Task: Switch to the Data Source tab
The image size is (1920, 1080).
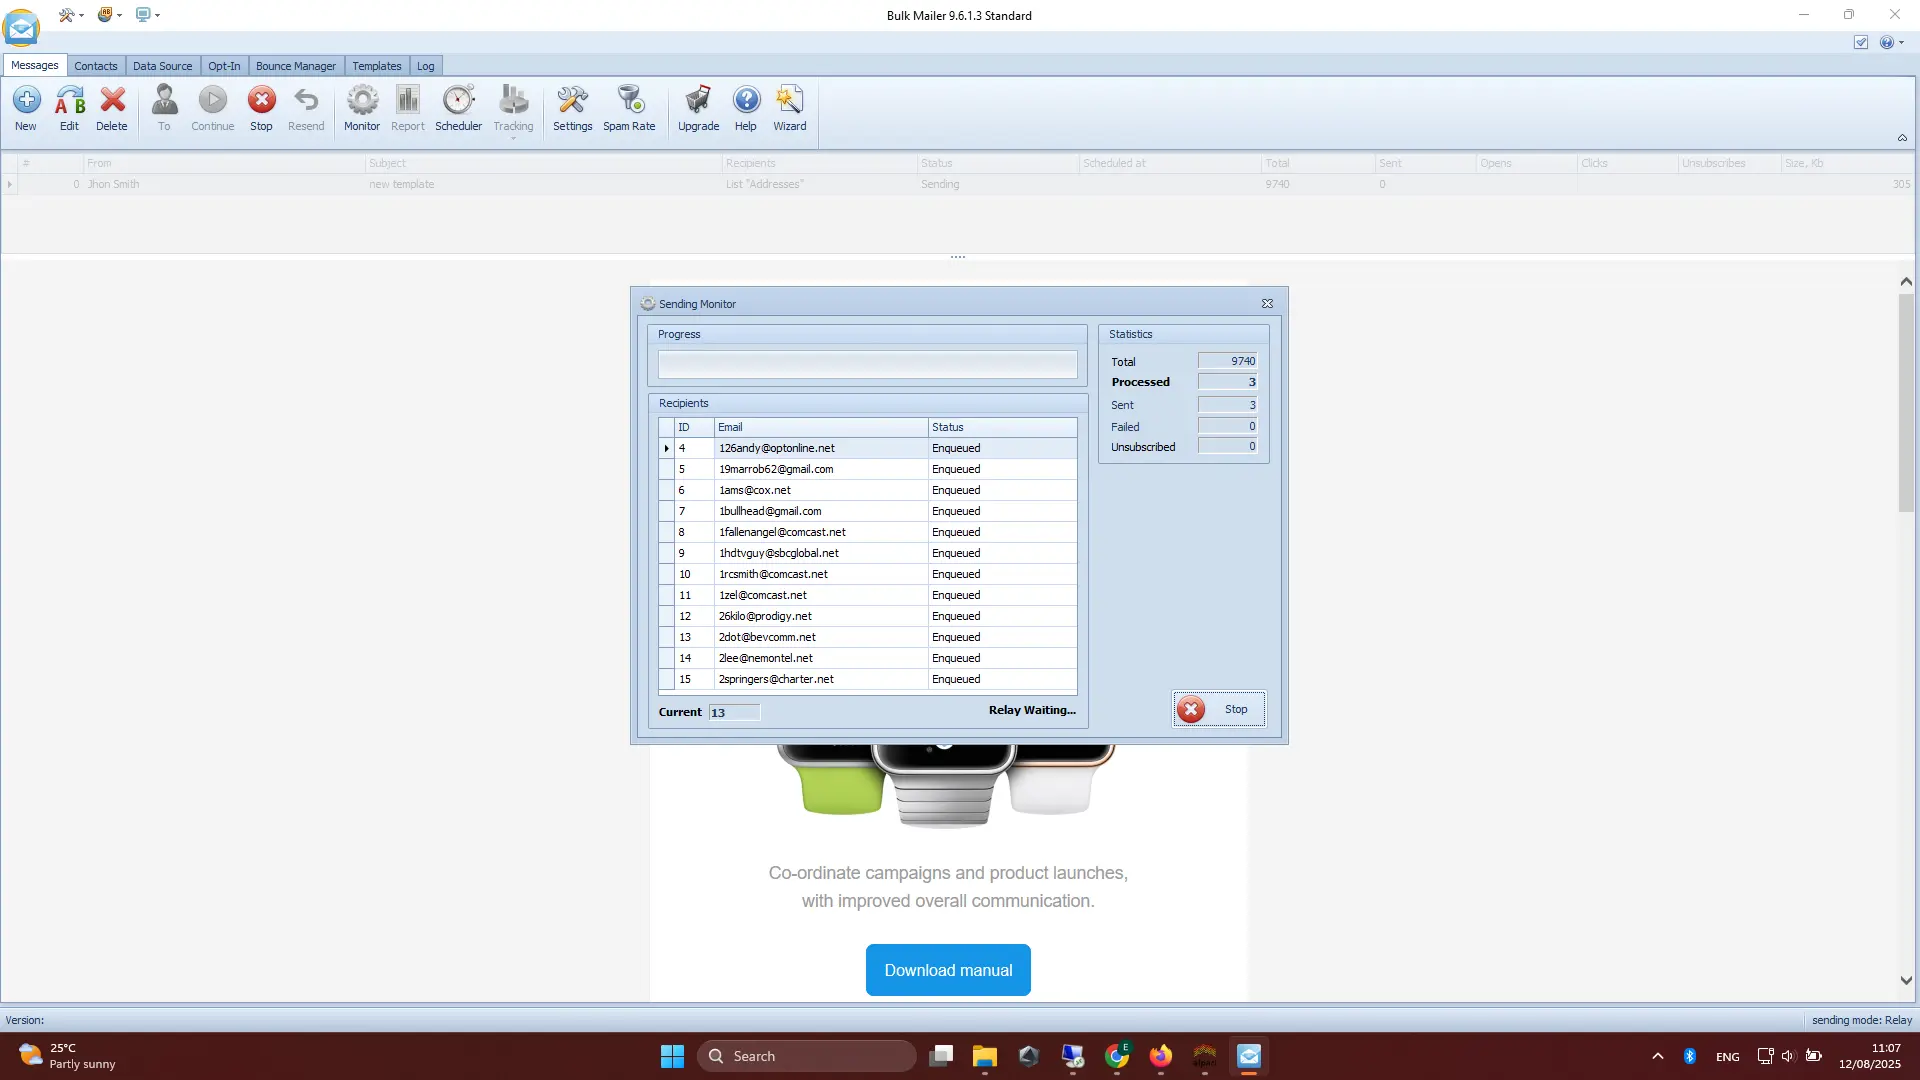Action: 162,66
